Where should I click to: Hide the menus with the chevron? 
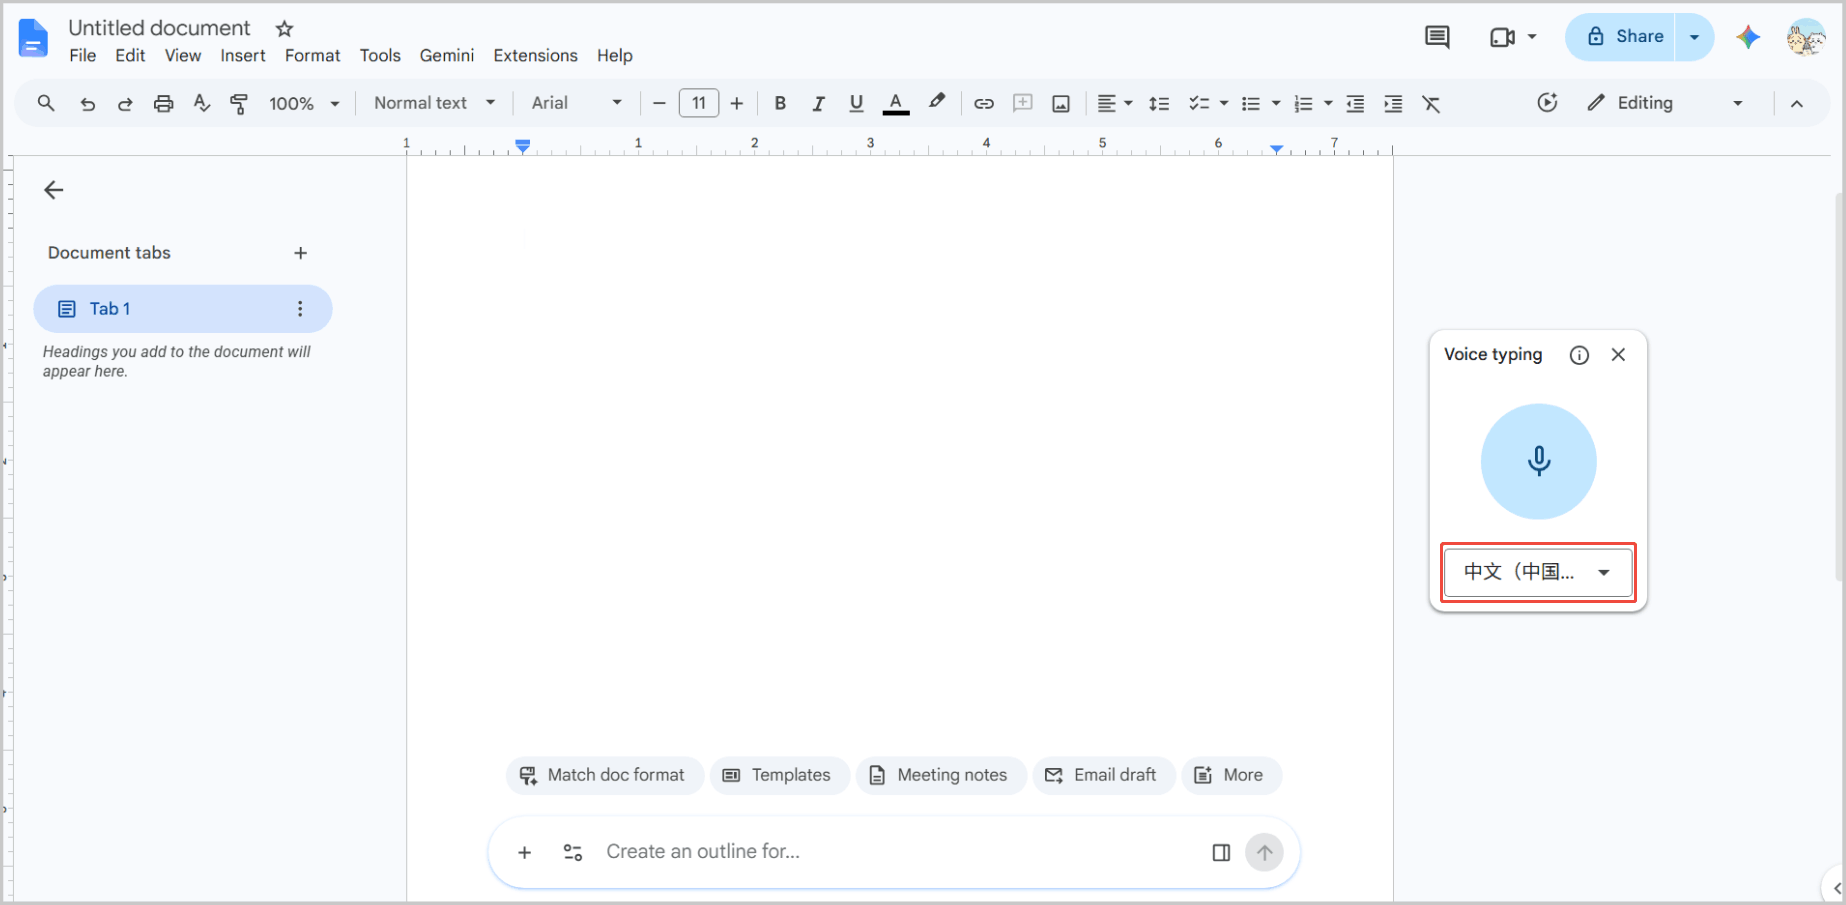[x=1796, y=103]
